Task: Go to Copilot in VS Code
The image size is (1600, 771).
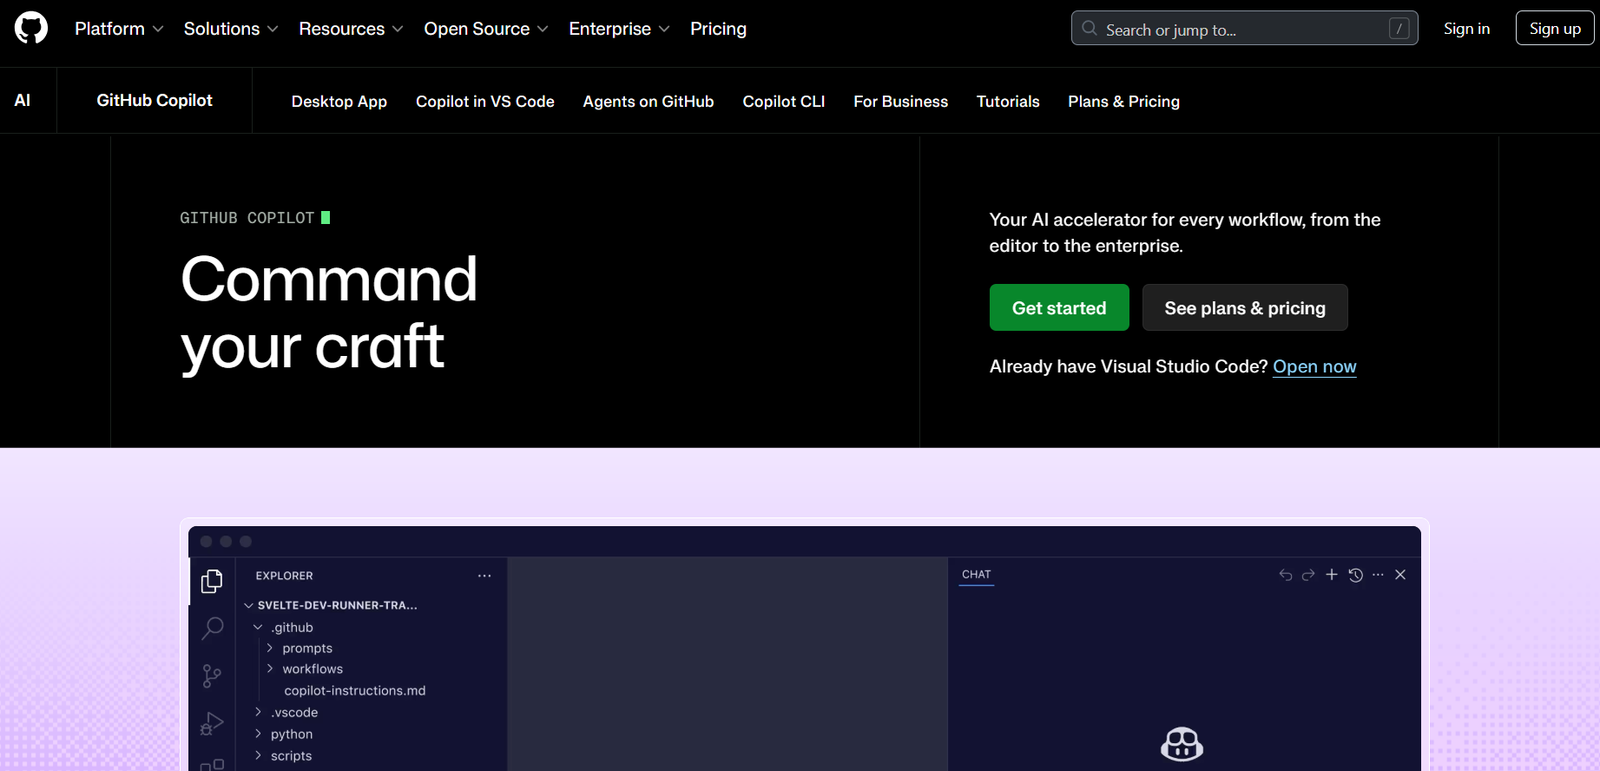Action: coord(485,101)
